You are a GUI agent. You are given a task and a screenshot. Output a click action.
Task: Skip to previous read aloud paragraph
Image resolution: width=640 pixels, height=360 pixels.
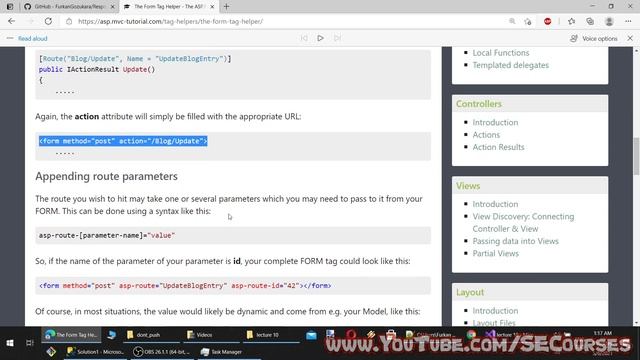(x=304, y=38)
